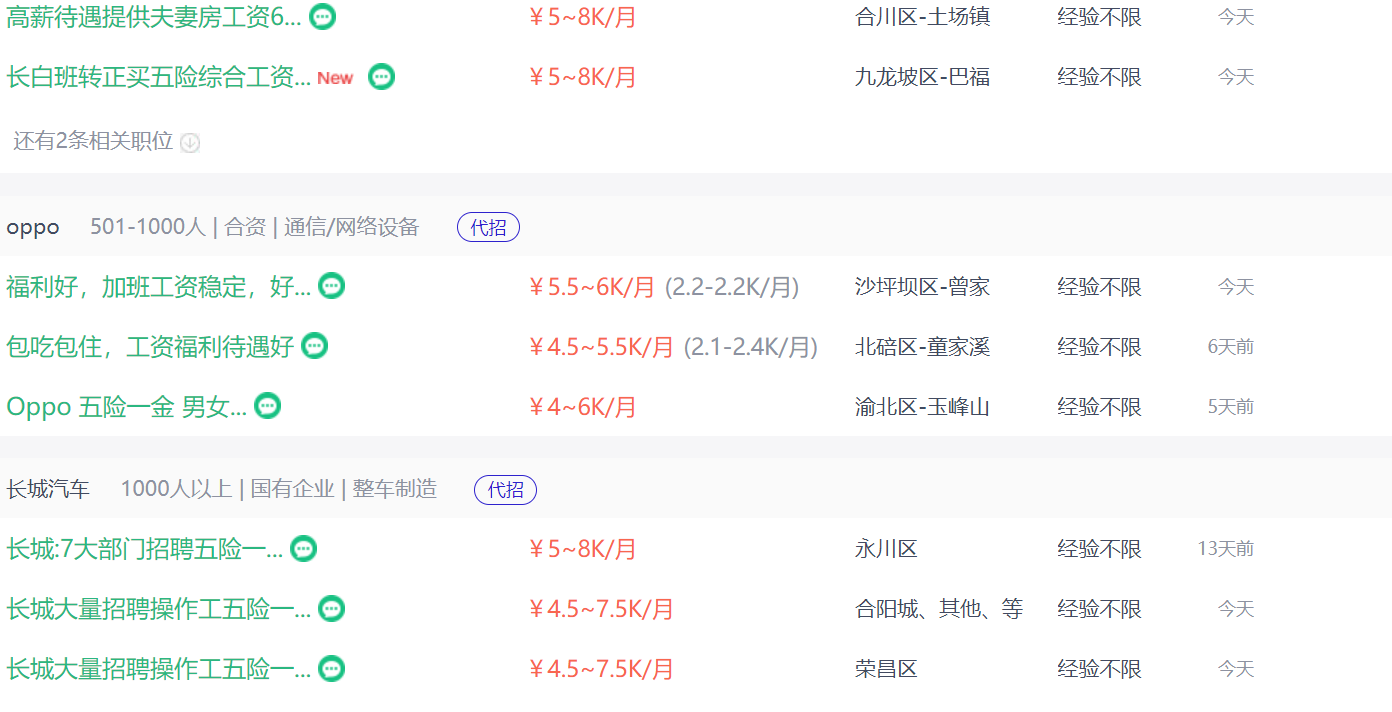This screenshot has width=1392, height=712.
Task: Click chat icon next to 长白班转正买五险 New job
Action: tap(381, 77)
